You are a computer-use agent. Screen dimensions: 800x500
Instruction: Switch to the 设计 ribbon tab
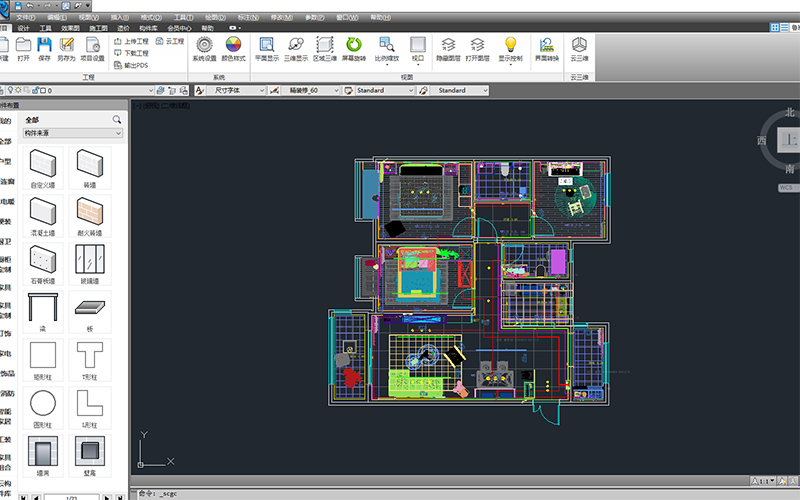pos(23,28)
